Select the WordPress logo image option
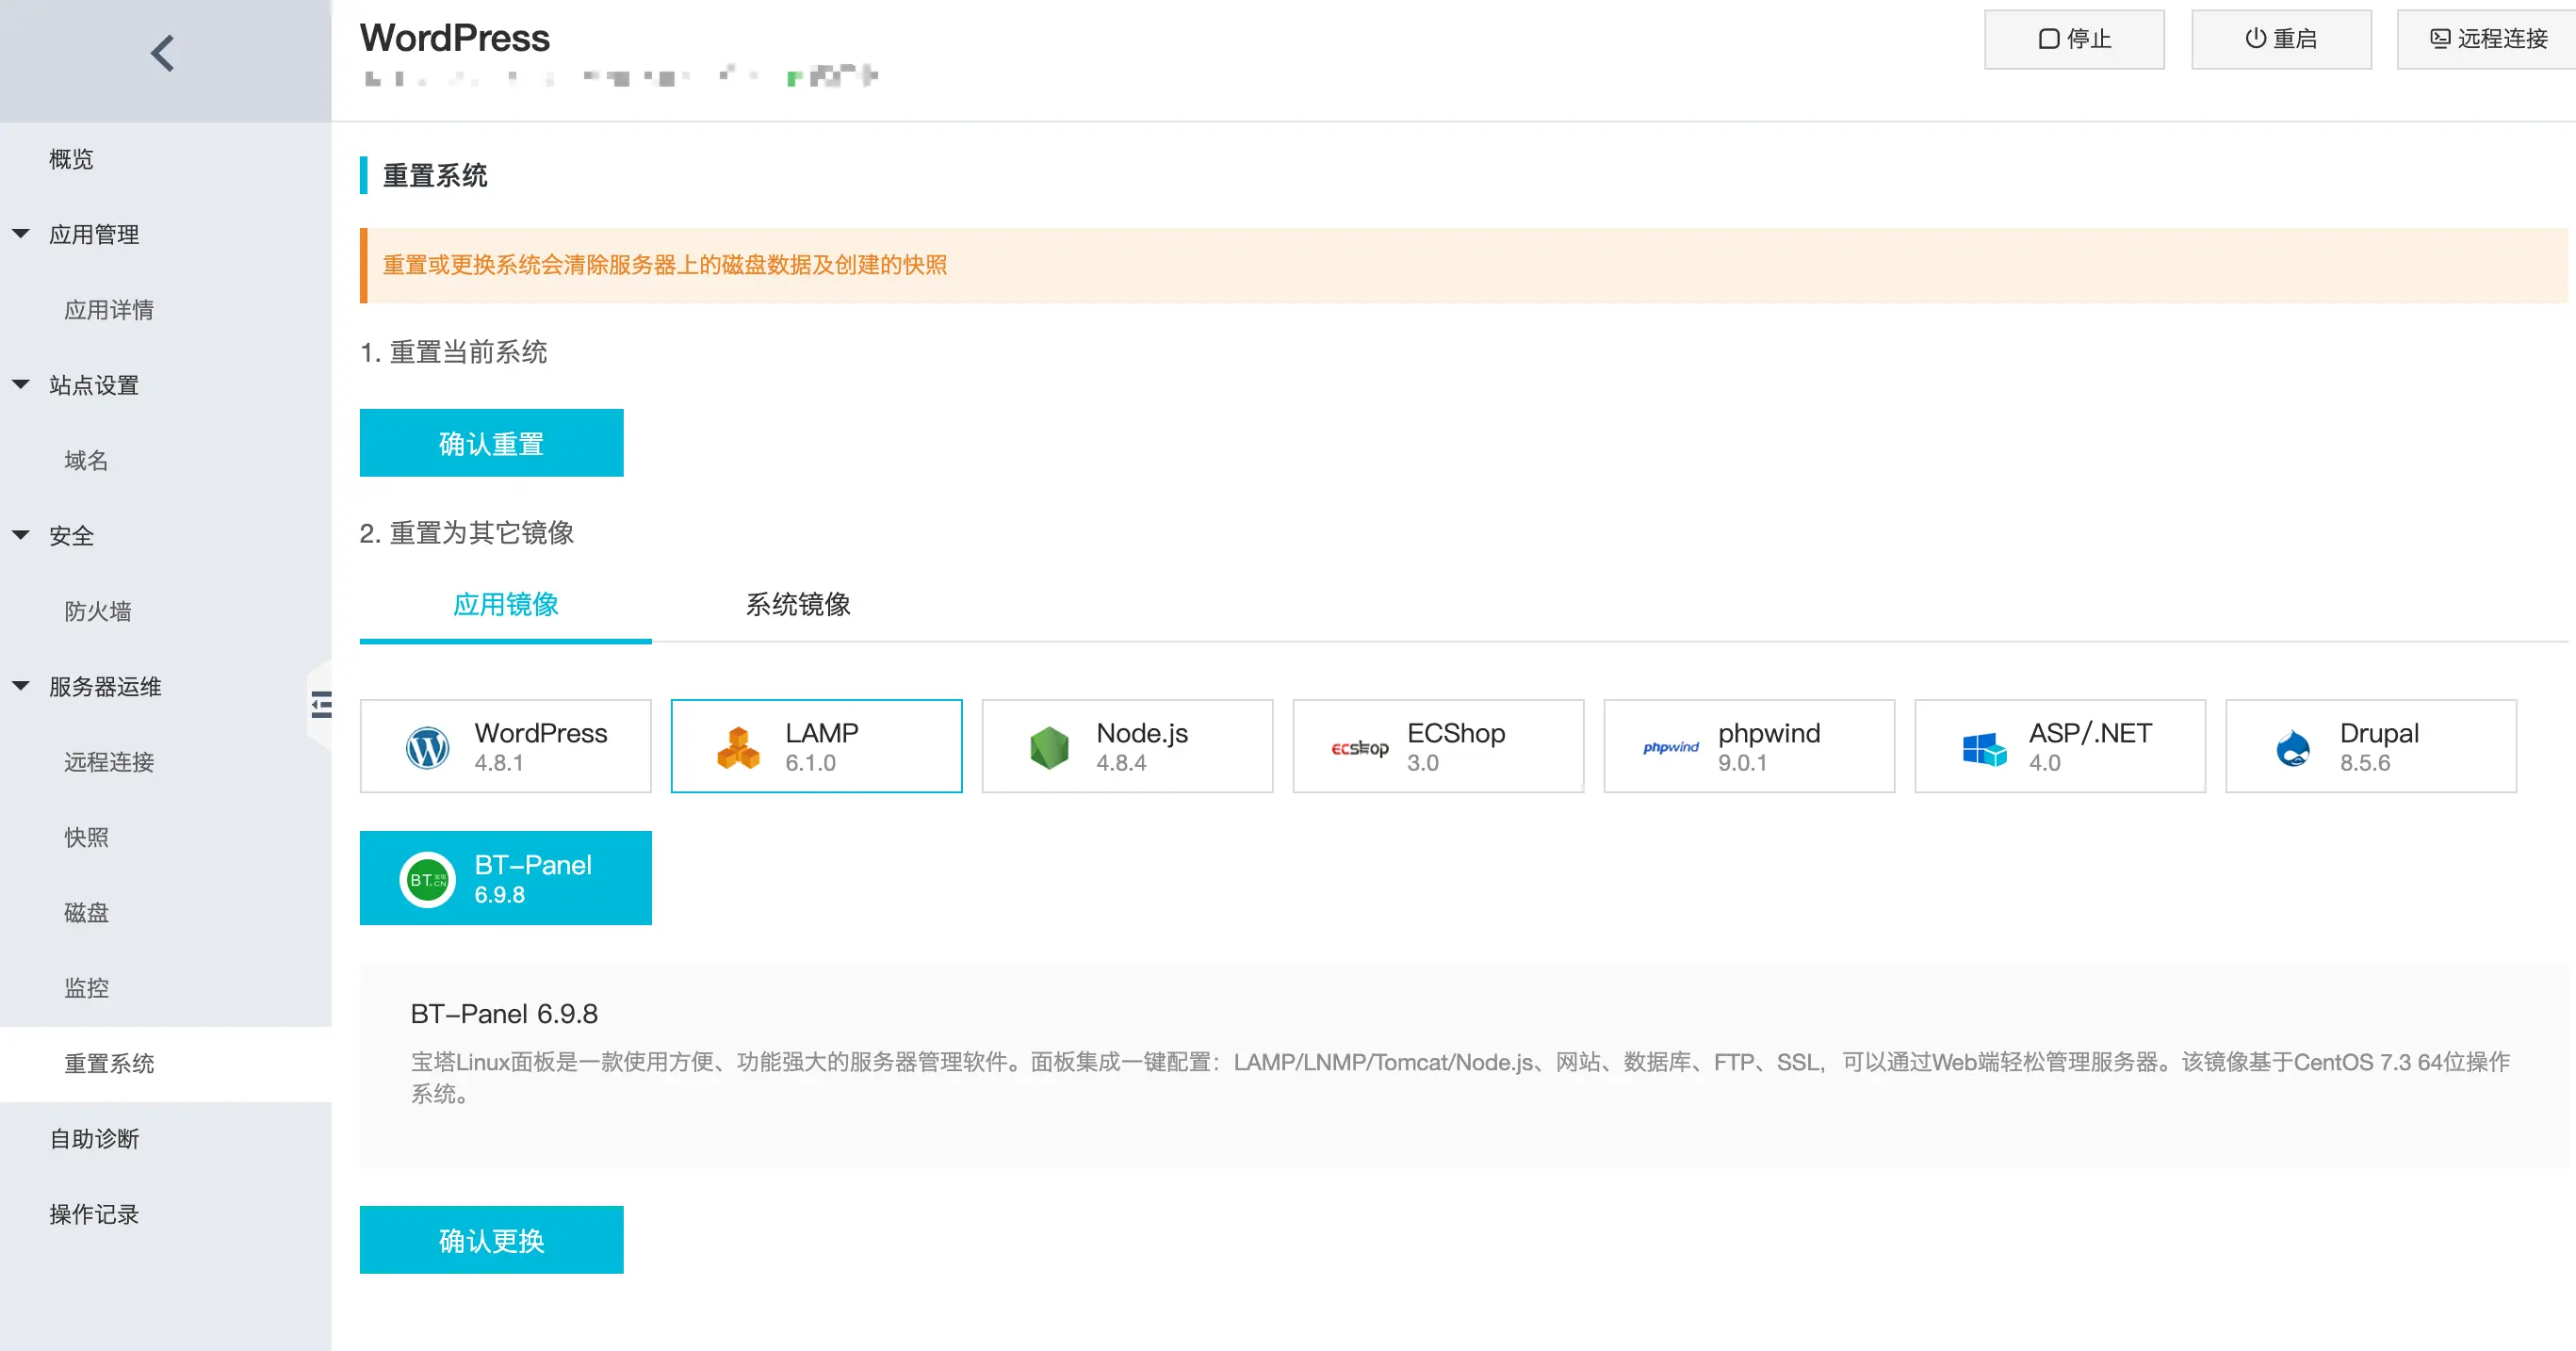 427,747
